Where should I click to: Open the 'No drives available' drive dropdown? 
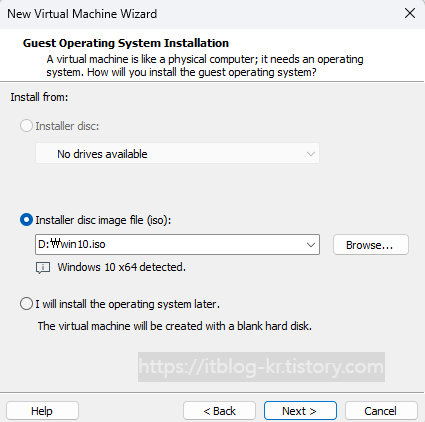[x=177, y=154]
